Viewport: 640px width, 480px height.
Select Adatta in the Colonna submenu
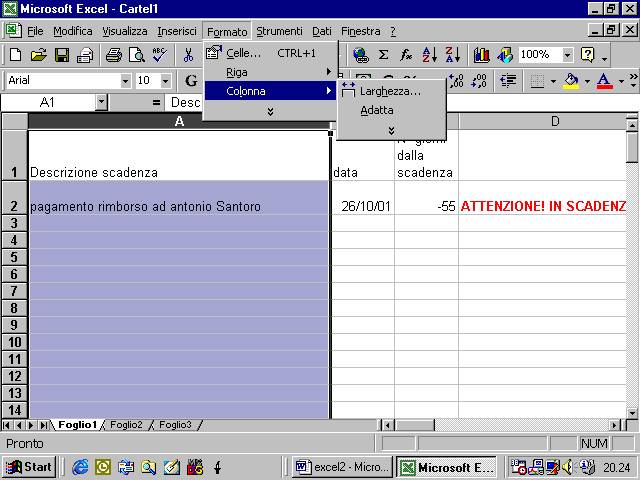click(x=391, y=110)
